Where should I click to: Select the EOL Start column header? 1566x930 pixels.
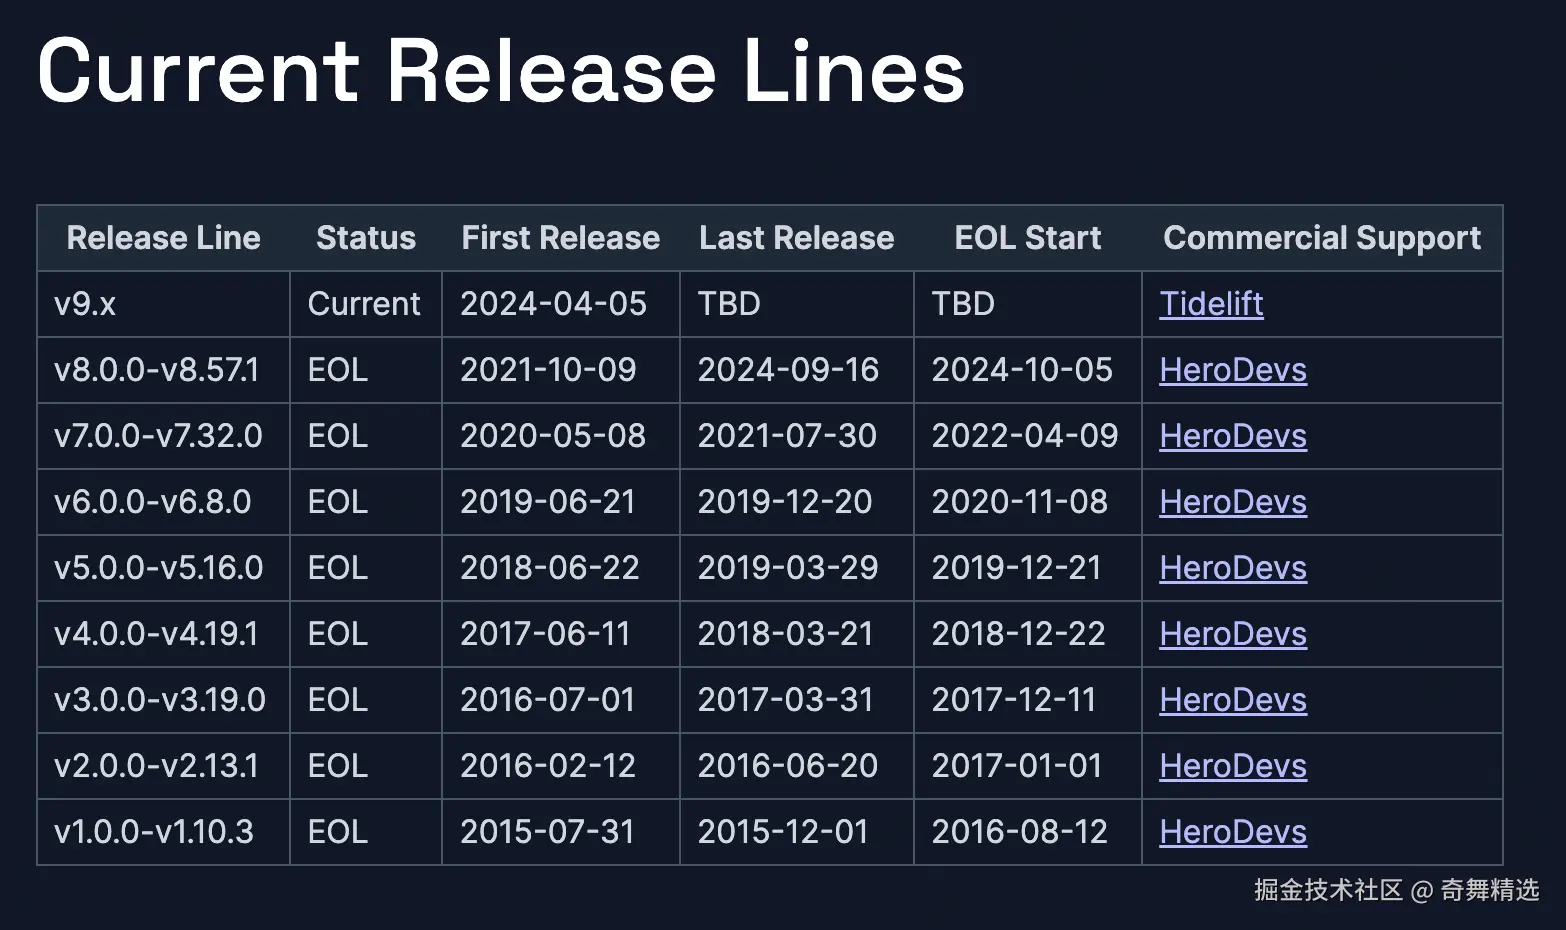click(1027, 238)
